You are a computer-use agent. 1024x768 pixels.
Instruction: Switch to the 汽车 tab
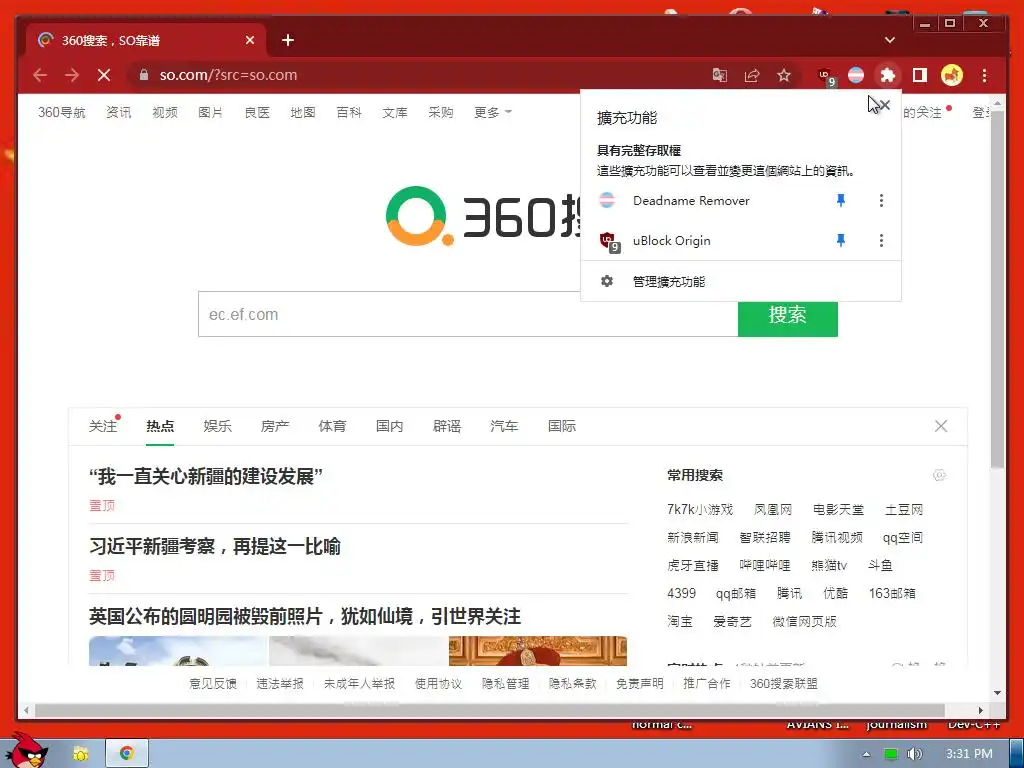[x=504, y=426]
